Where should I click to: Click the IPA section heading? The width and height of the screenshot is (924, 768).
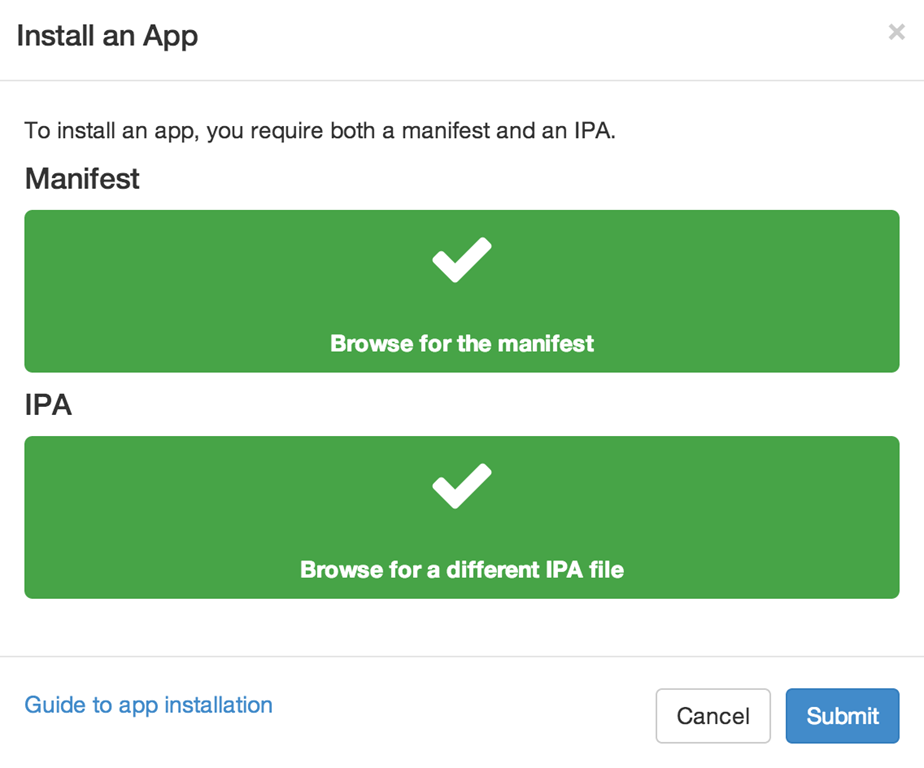(x=48, y=406)
